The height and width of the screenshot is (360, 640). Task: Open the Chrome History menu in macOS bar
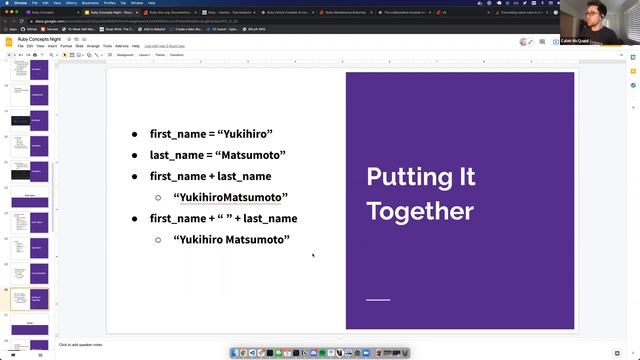pyautogui.click(x=71, y=3)
